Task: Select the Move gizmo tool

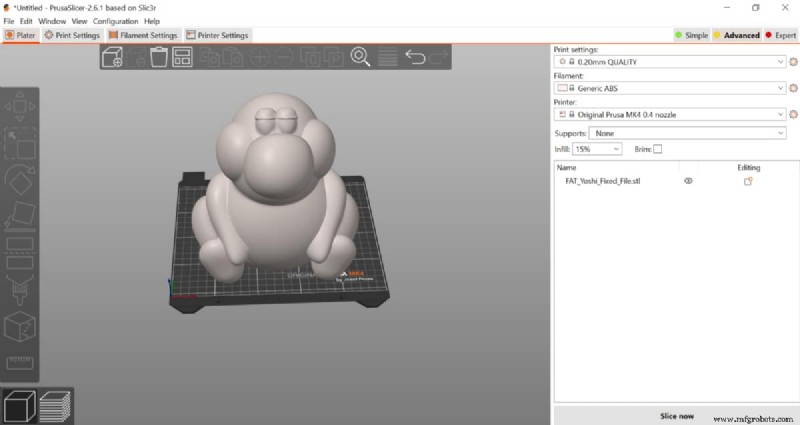Action: pyautogui.click(x=20, y=107)
